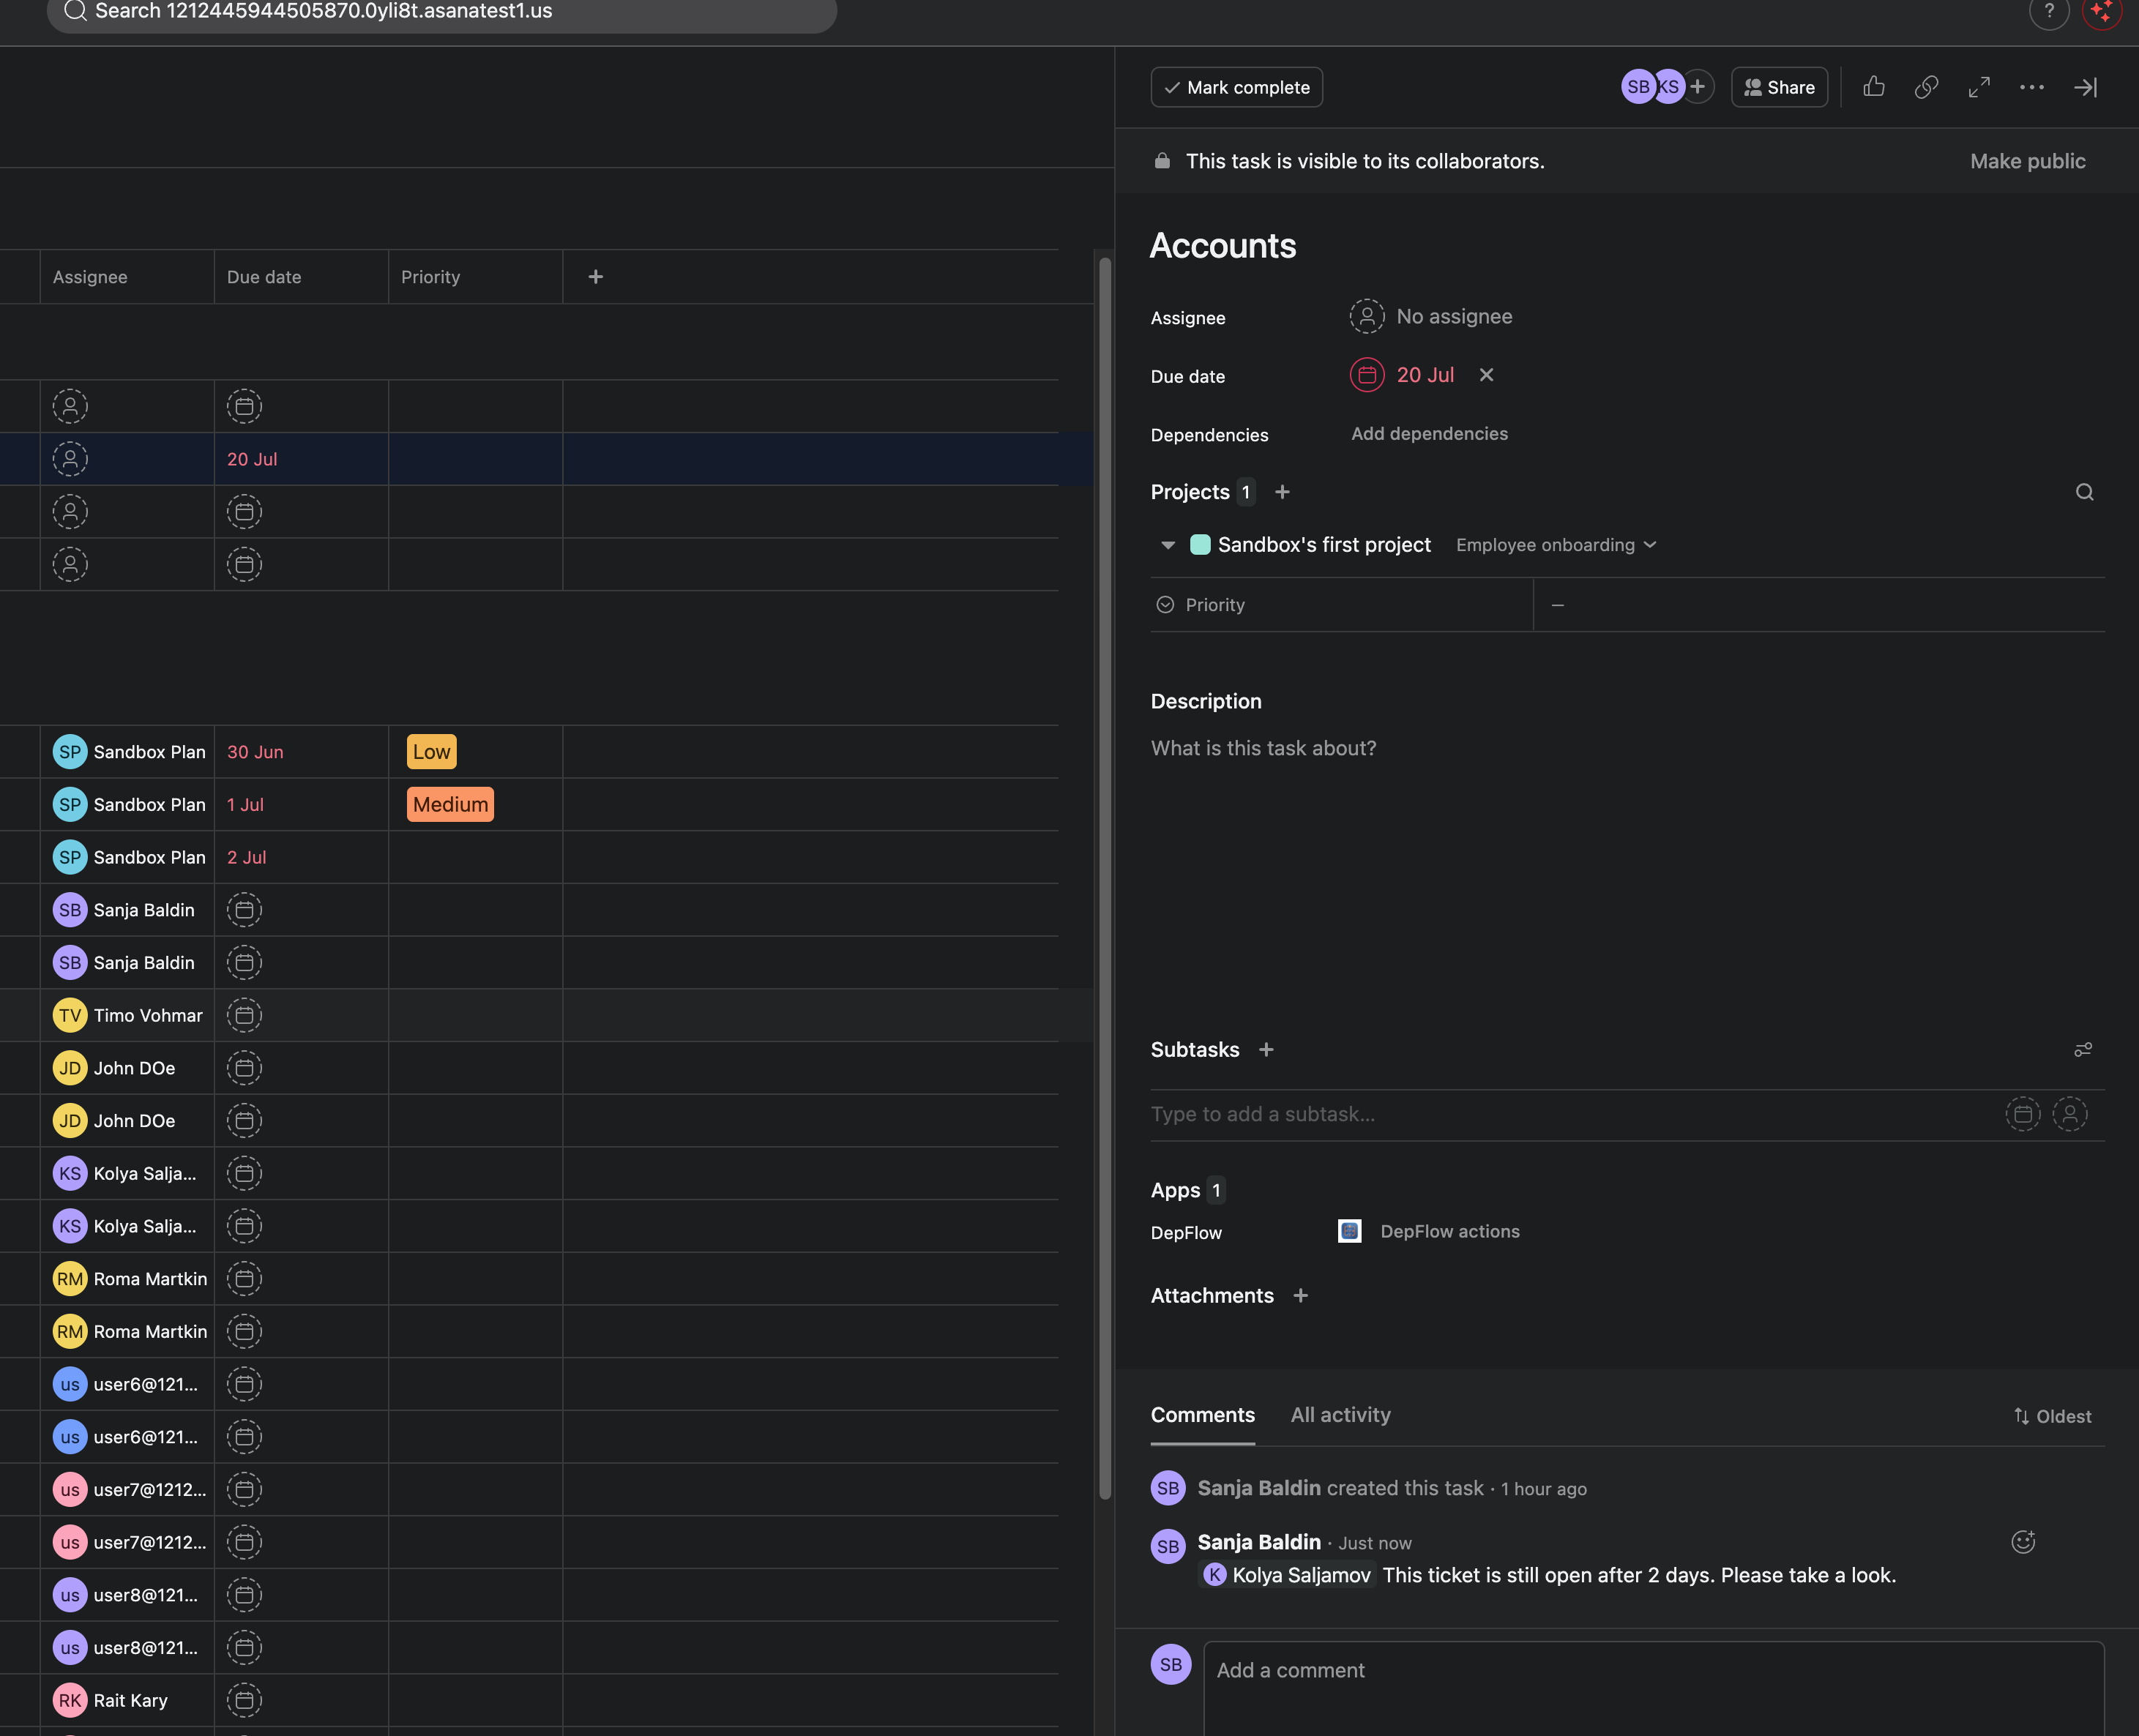
Task: Open due date calendar icon 20 Jul
Action: (1366, 375)
